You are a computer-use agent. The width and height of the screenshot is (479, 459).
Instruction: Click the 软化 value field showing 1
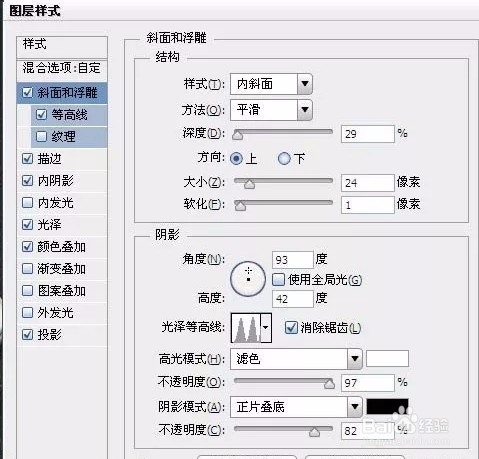point(368,205)
